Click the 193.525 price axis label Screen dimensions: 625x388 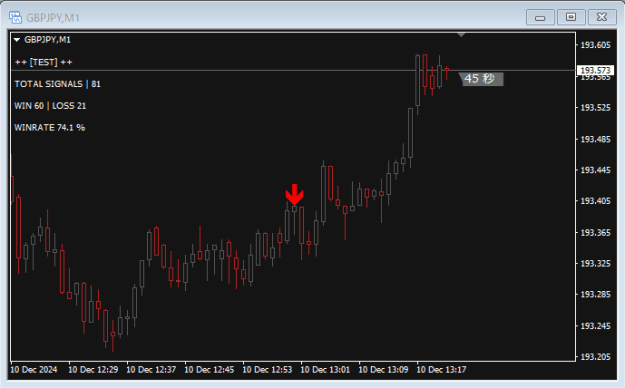pos(595,108)
